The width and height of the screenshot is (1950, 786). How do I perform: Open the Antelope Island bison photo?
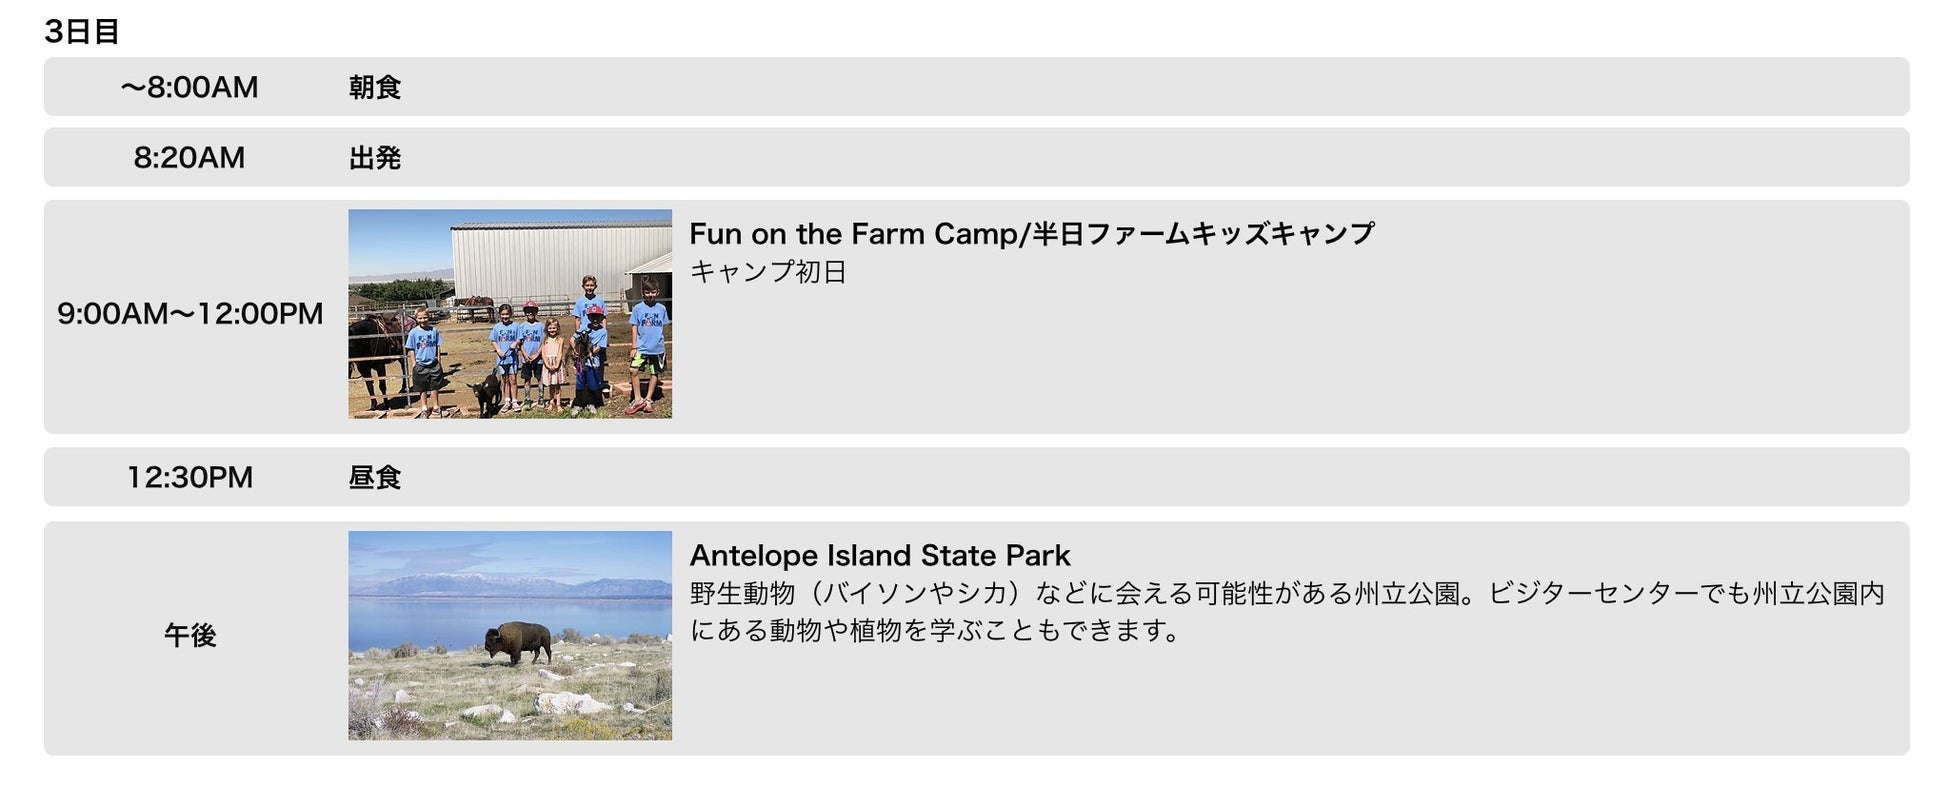(x=510, y=636)
